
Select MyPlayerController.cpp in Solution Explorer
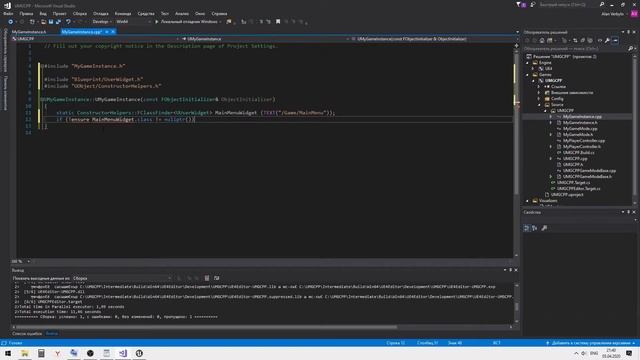tap(584, 140)
